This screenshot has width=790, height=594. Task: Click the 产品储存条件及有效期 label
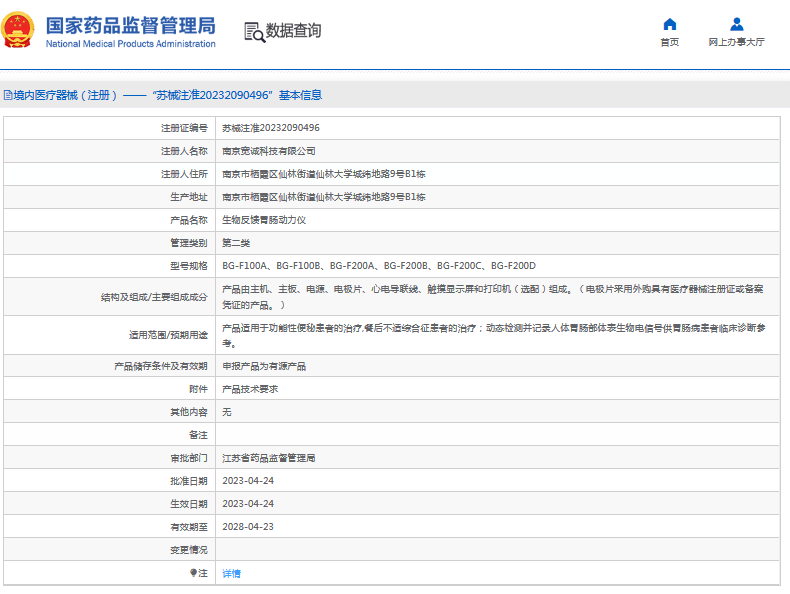point(161,366)
